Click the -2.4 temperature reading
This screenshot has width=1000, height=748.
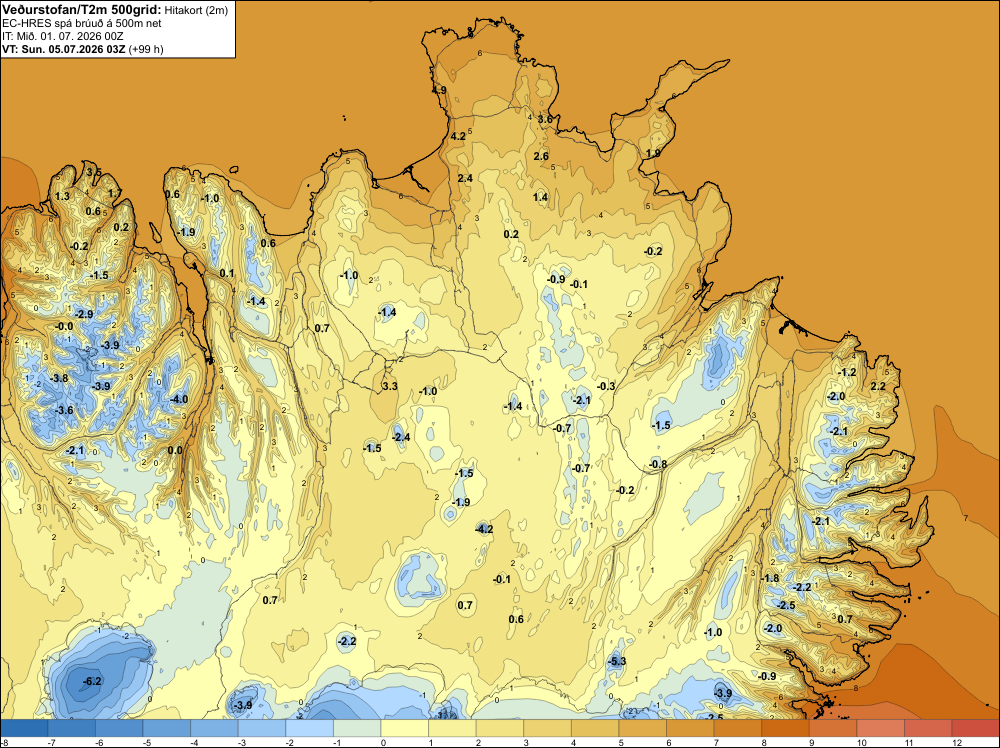click(401, 437)
